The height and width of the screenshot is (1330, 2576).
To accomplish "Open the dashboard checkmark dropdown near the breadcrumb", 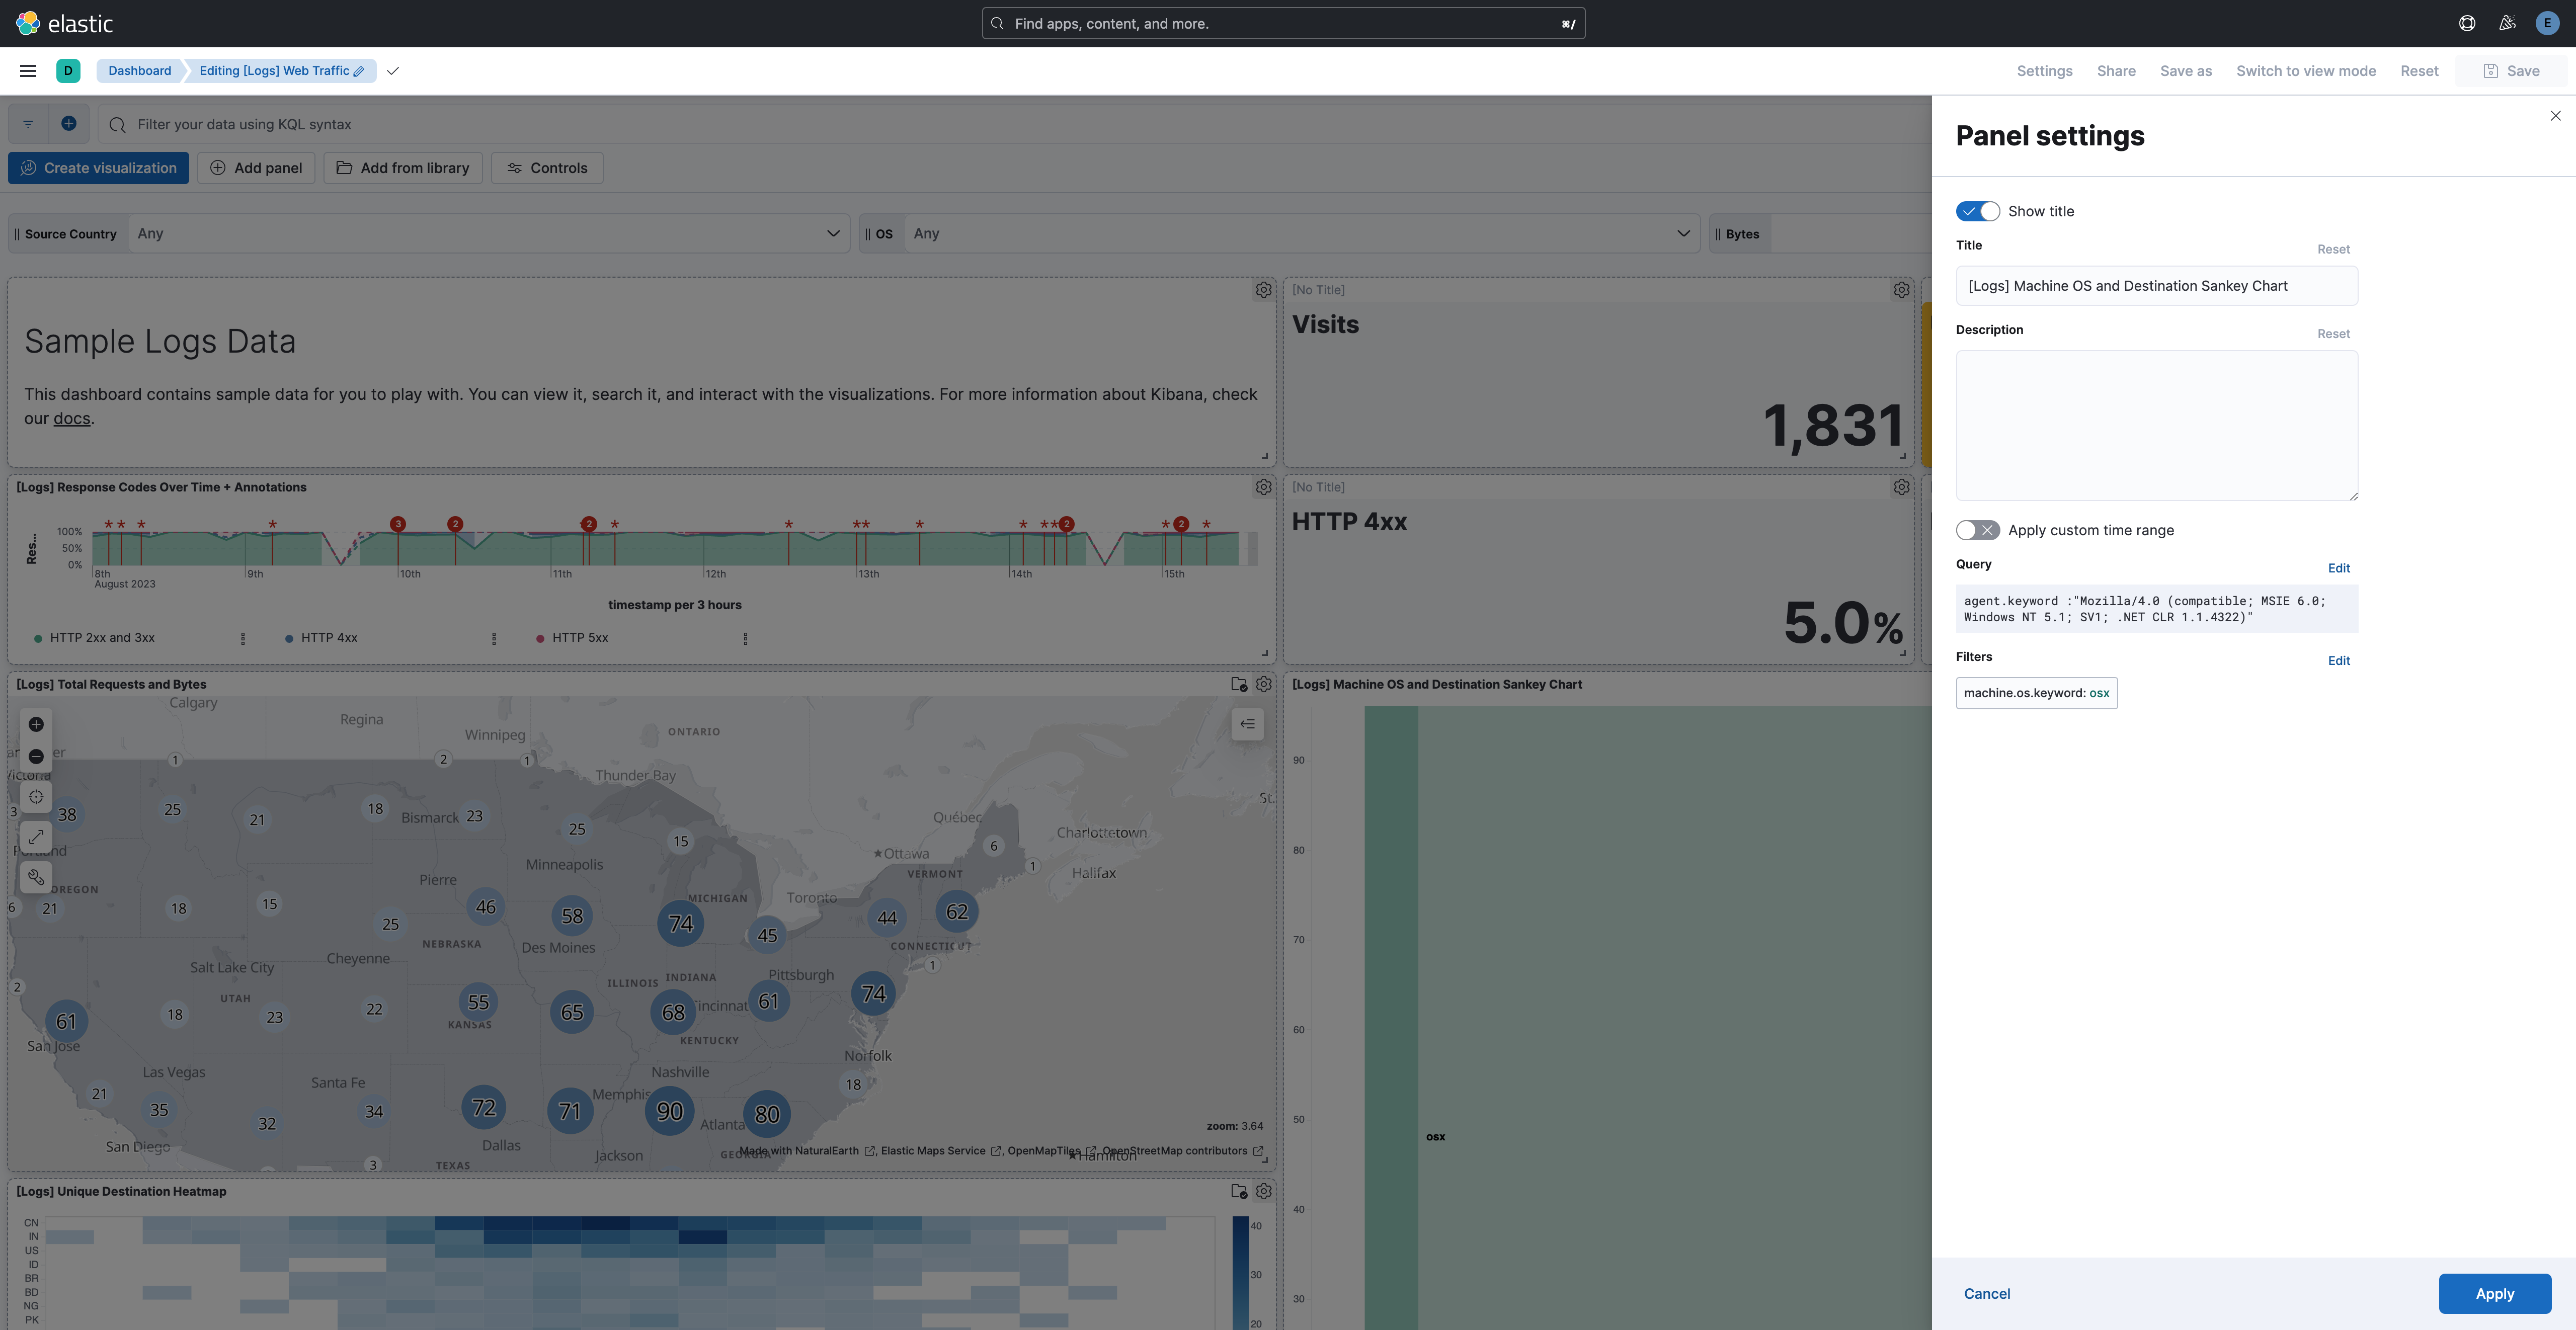I will pyautogui.click(x=393, y=71).
